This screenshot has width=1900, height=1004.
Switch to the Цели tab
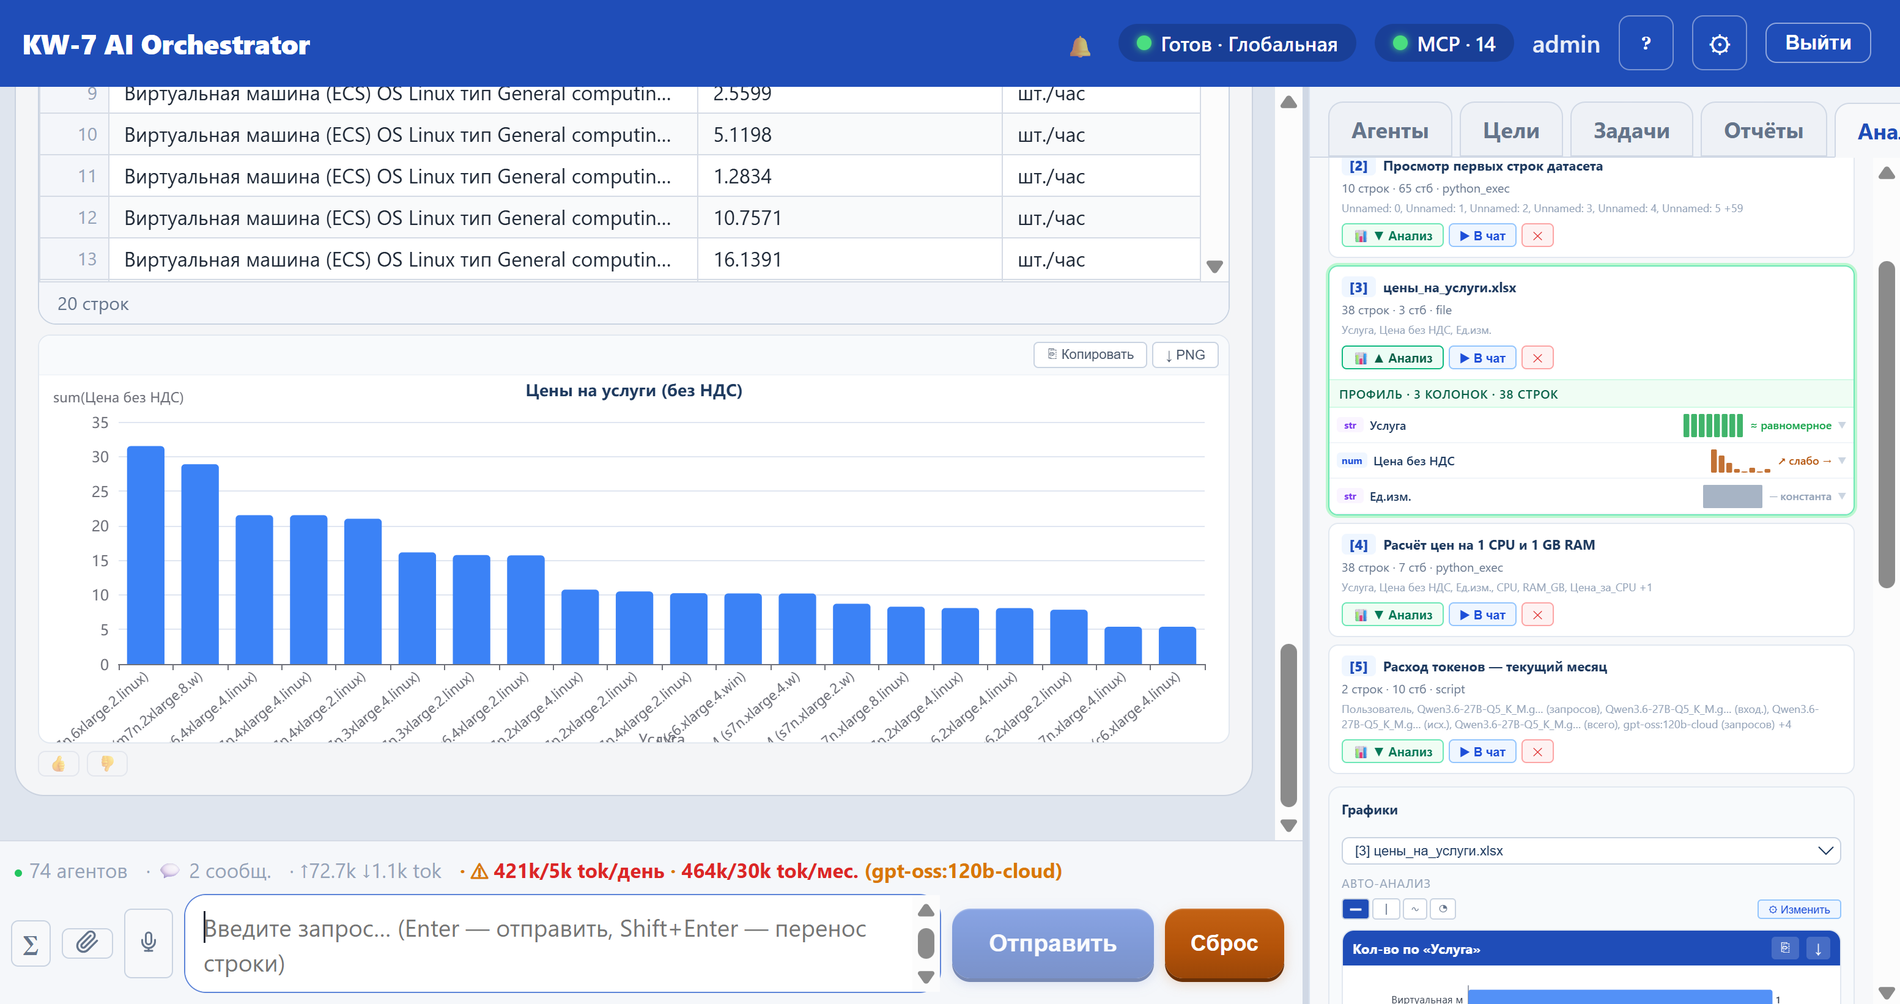click(1510, 131)
